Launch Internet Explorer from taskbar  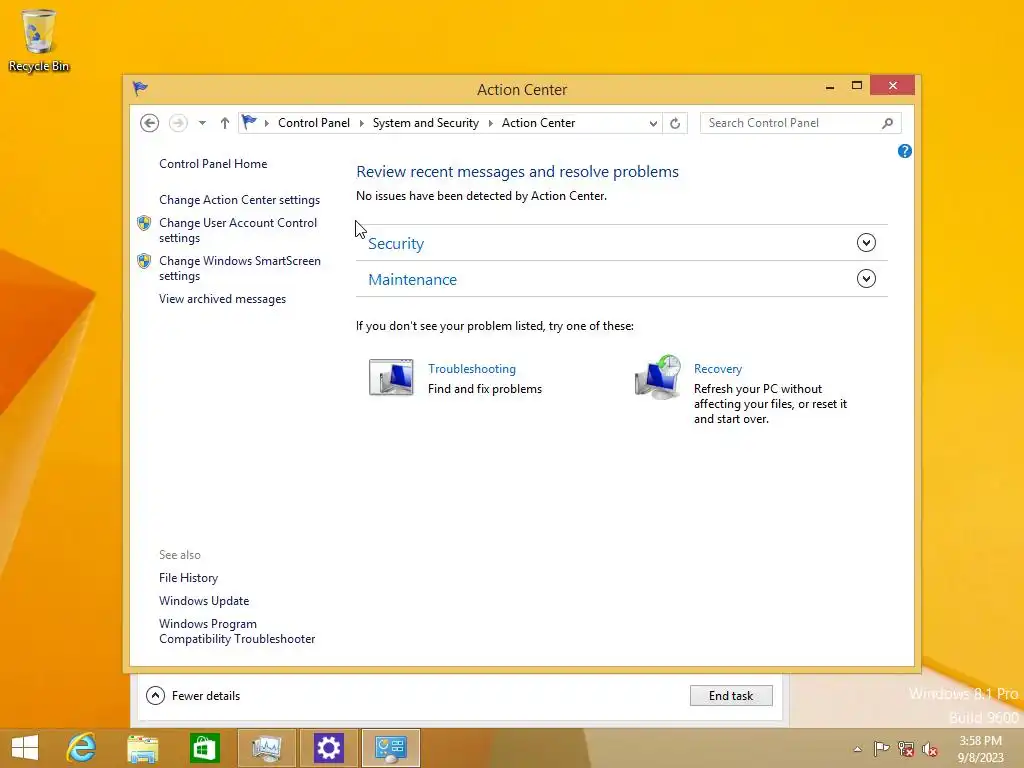[82, 748]
